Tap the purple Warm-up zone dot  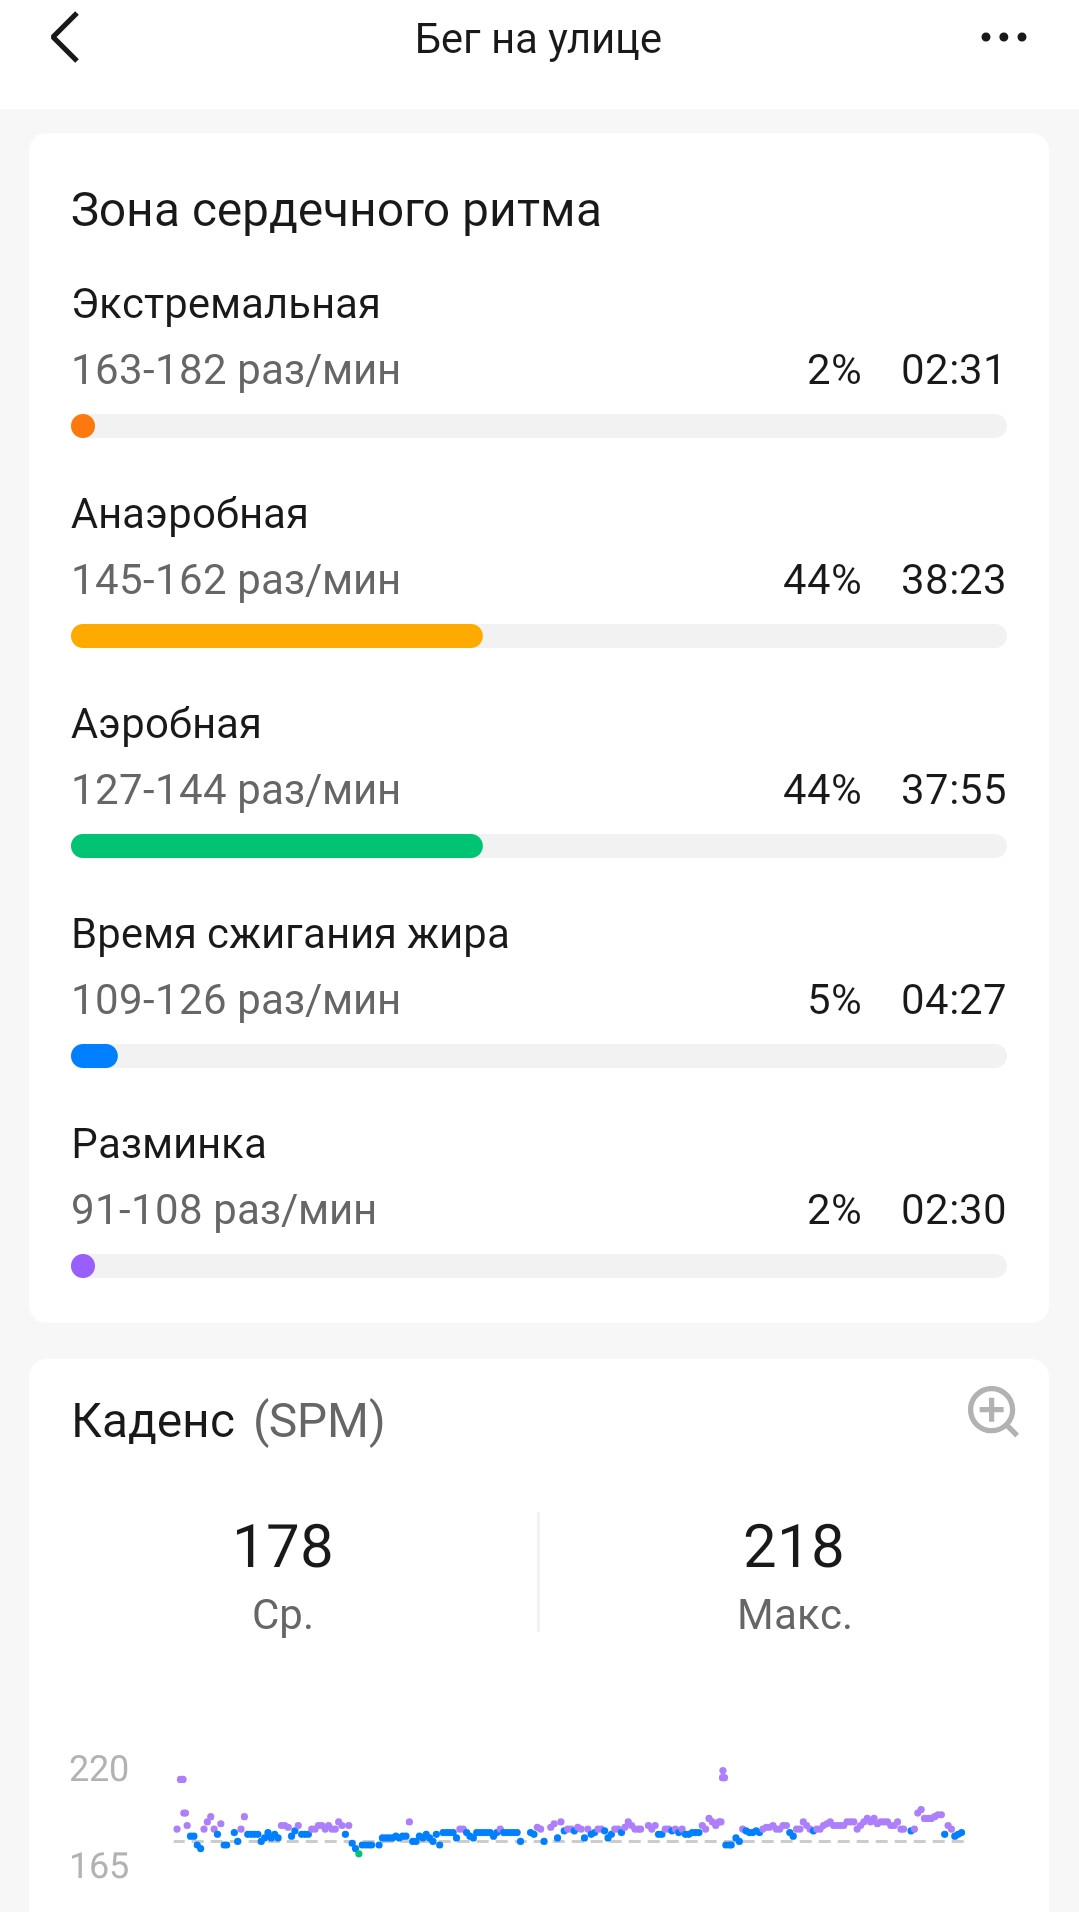click(x=83, y=1266)
